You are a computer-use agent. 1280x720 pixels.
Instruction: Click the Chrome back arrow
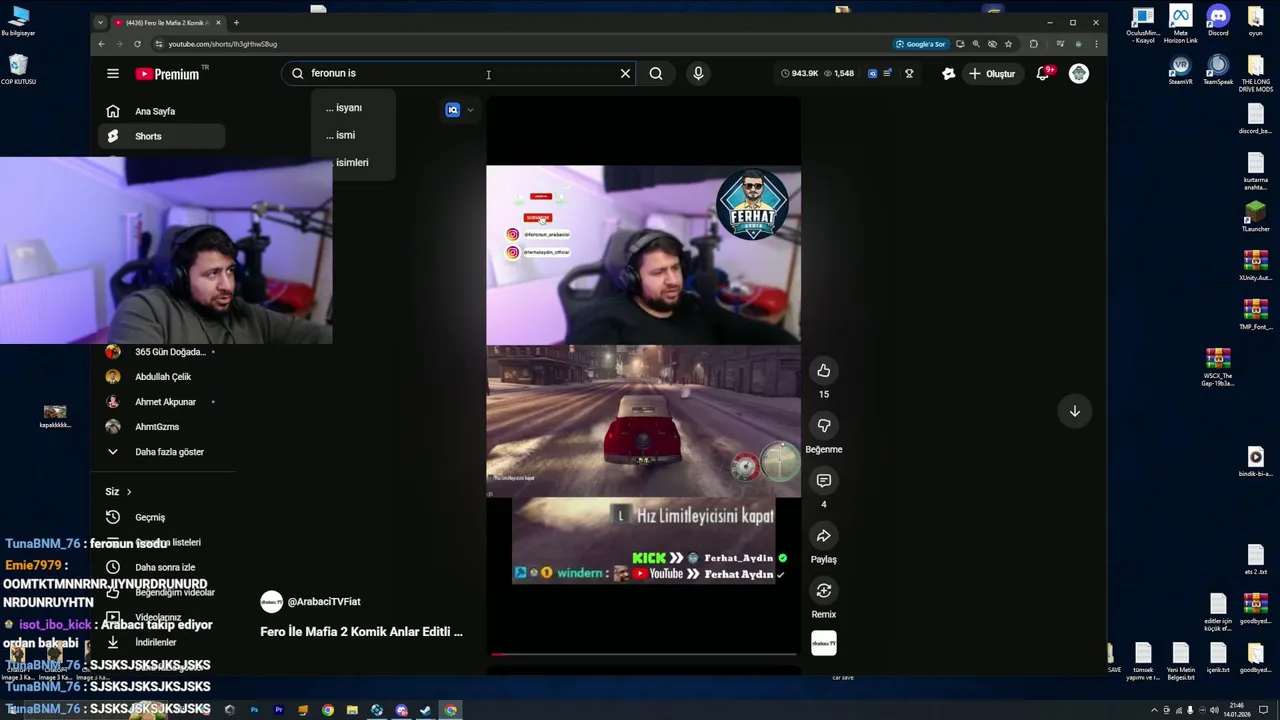point(101,44)
